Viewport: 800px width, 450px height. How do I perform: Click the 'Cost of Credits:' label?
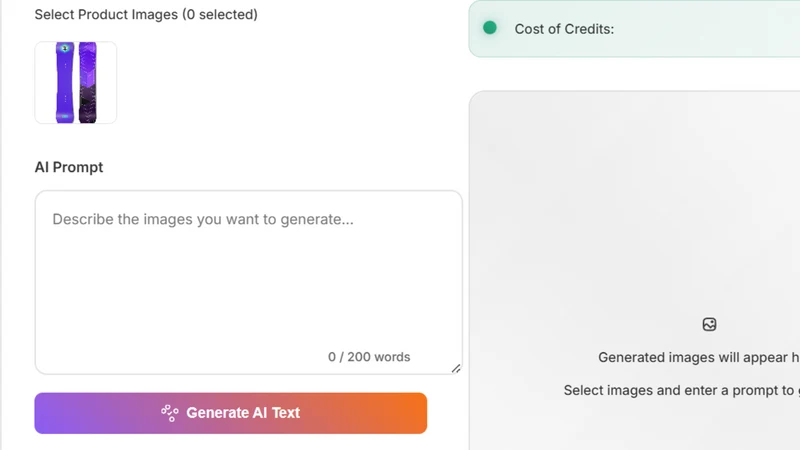(564, 29)
